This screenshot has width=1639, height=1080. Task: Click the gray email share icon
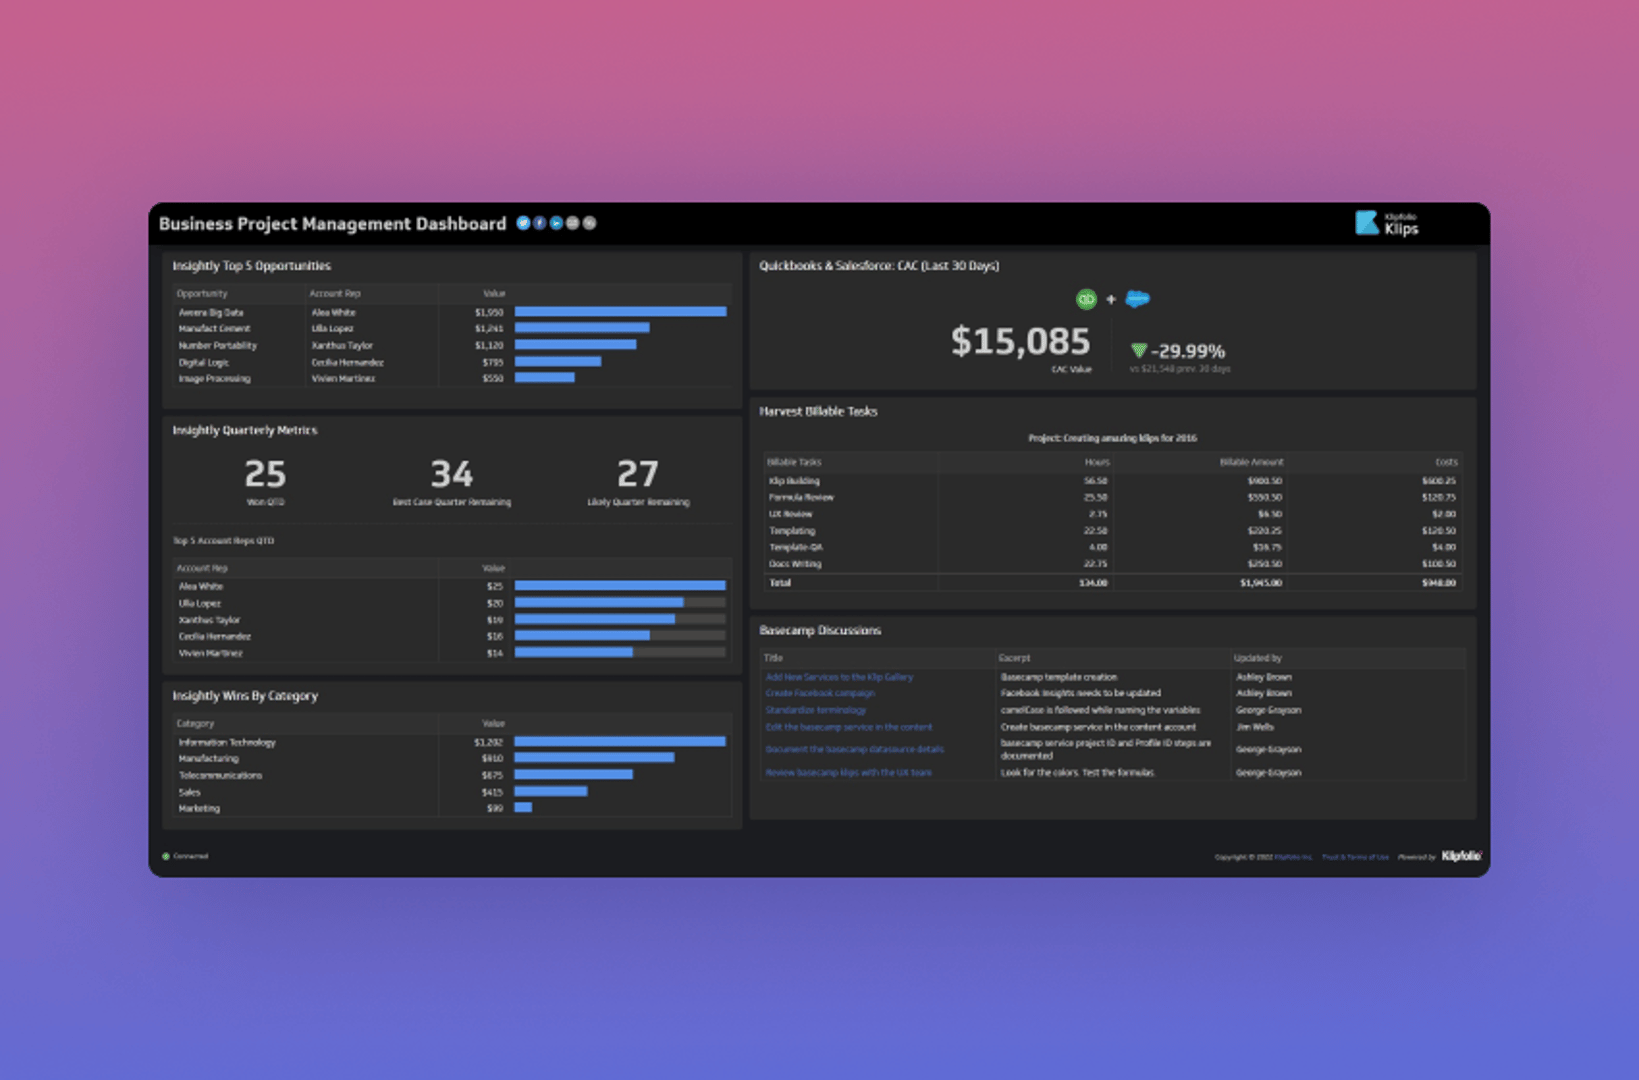coord(572,223)
